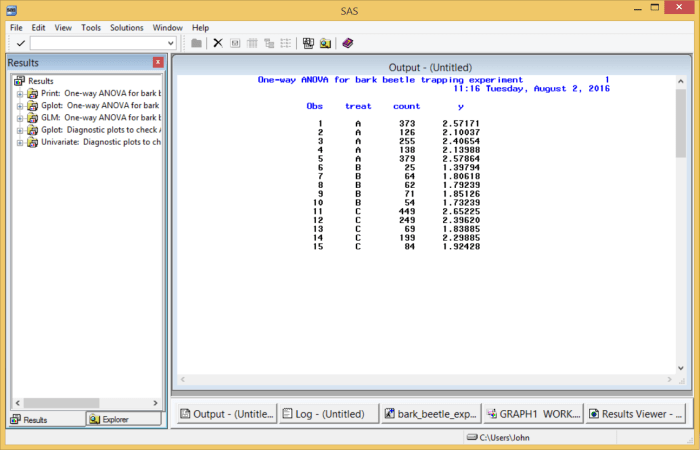
Task: Open the Window menu
Action: (167, 28)
